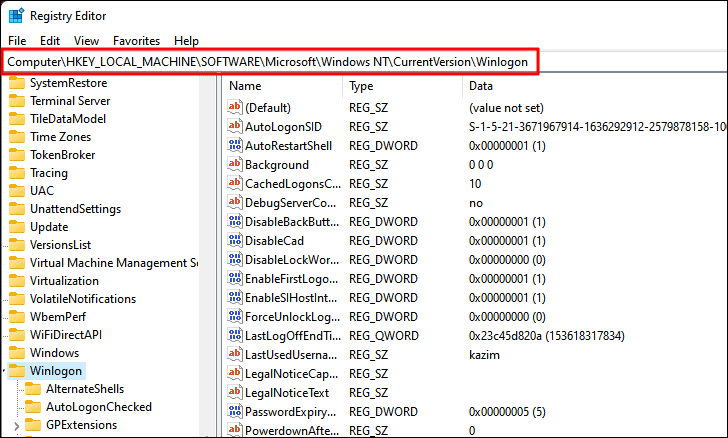Click the AlternateShells folder icon
728x438 pixels.
click(x=33, y=389)
